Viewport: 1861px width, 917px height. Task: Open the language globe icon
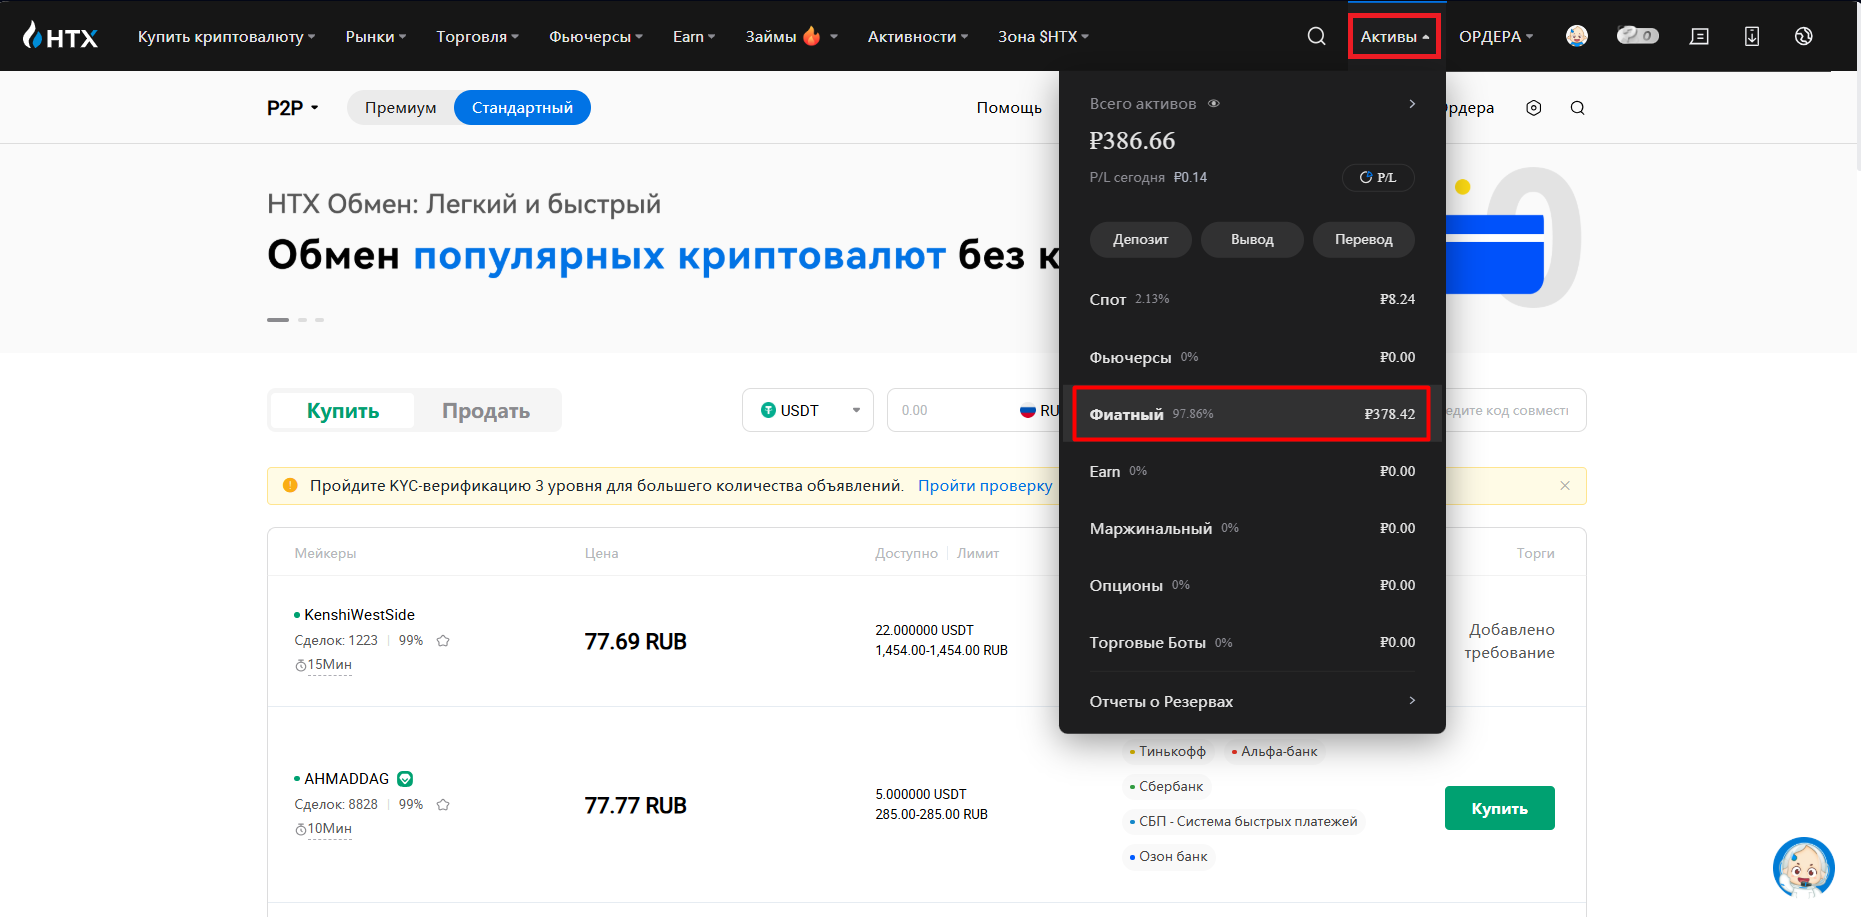coord(1804,36)
